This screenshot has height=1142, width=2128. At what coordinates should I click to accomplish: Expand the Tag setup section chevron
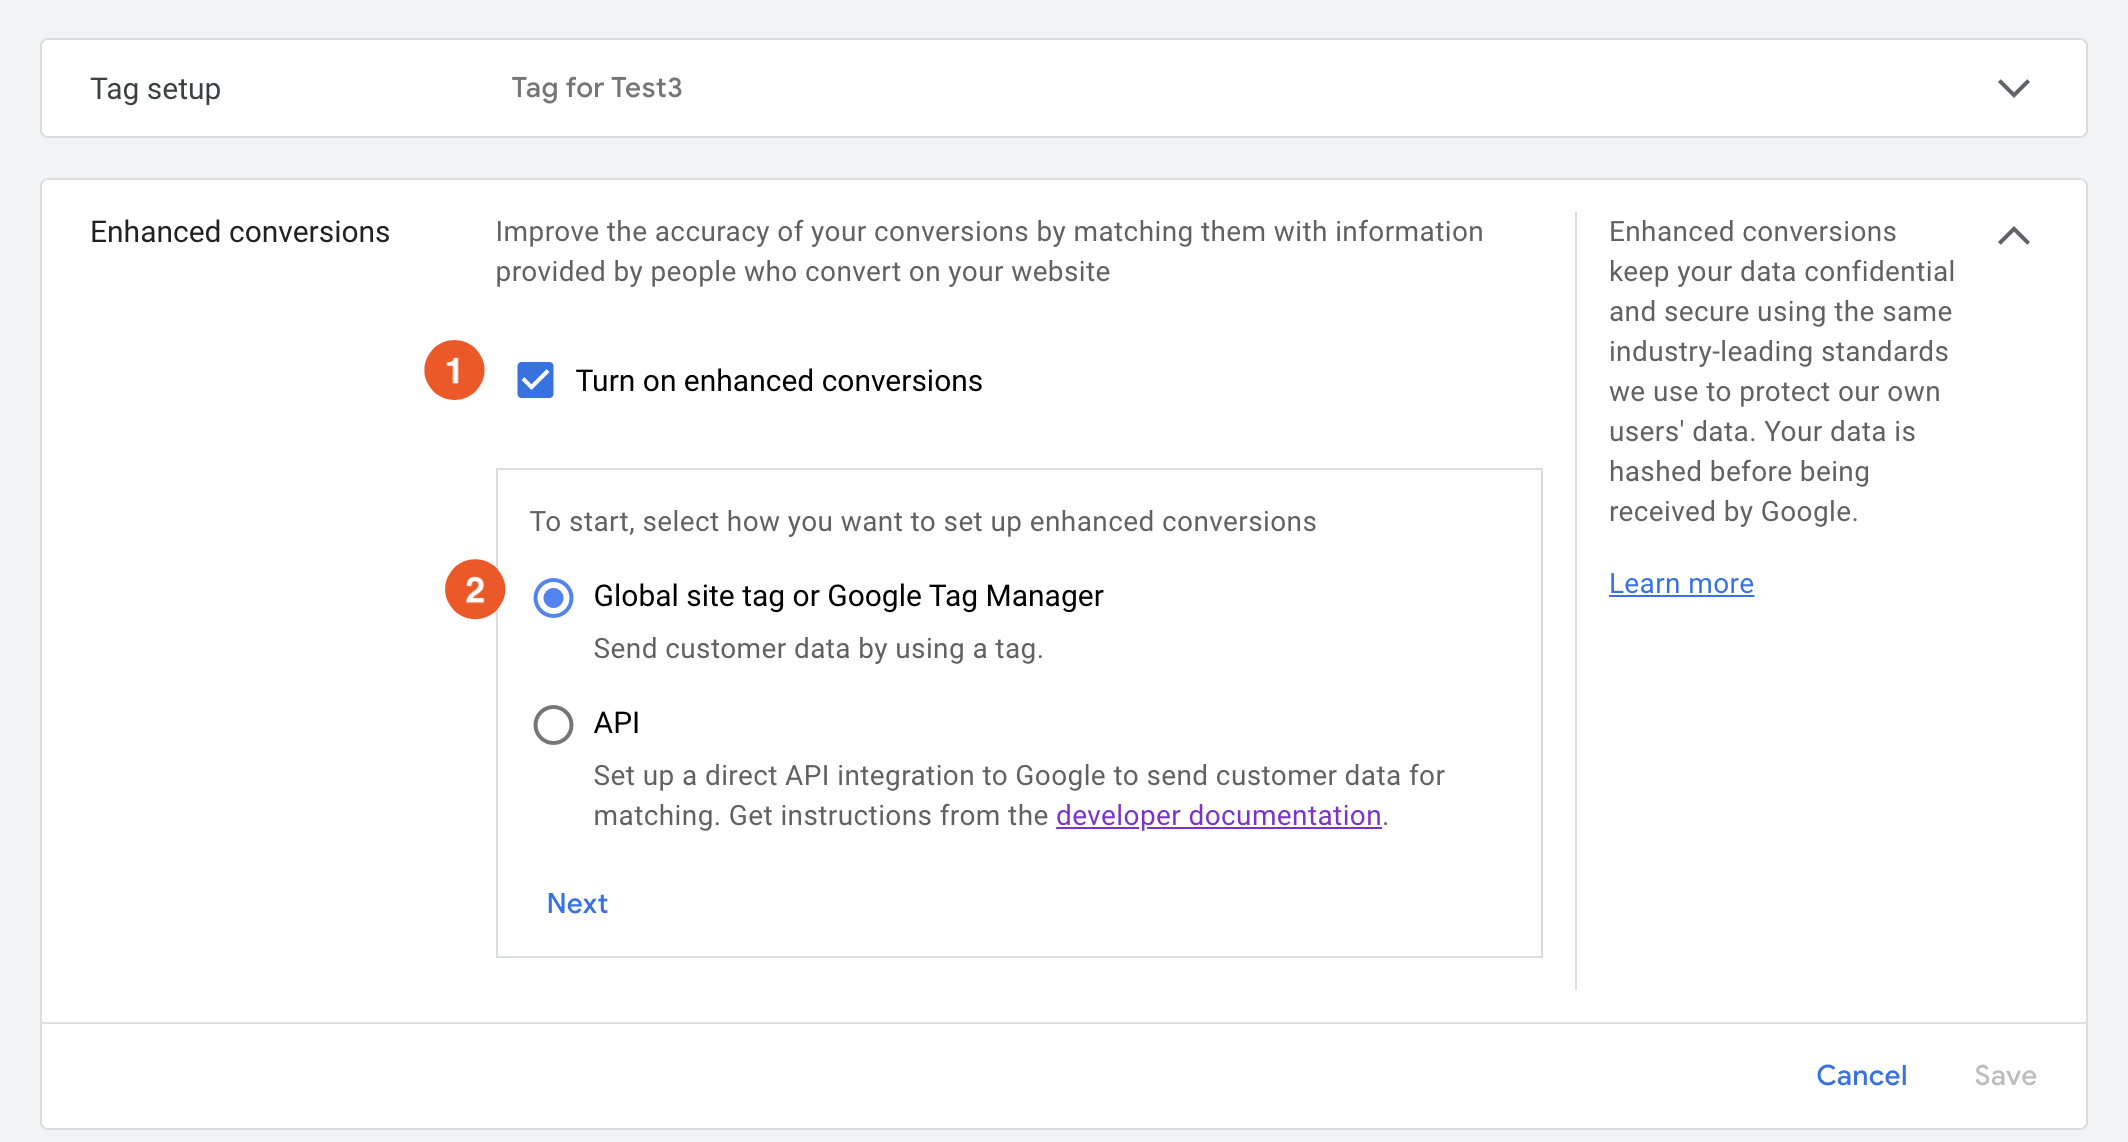click(x=2013, y=88)
